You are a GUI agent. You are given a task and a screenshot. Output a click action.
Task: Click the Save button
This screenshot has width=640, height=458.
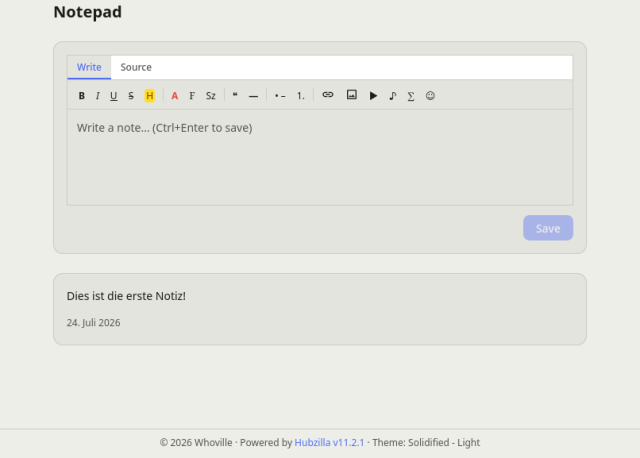[548, 228]
